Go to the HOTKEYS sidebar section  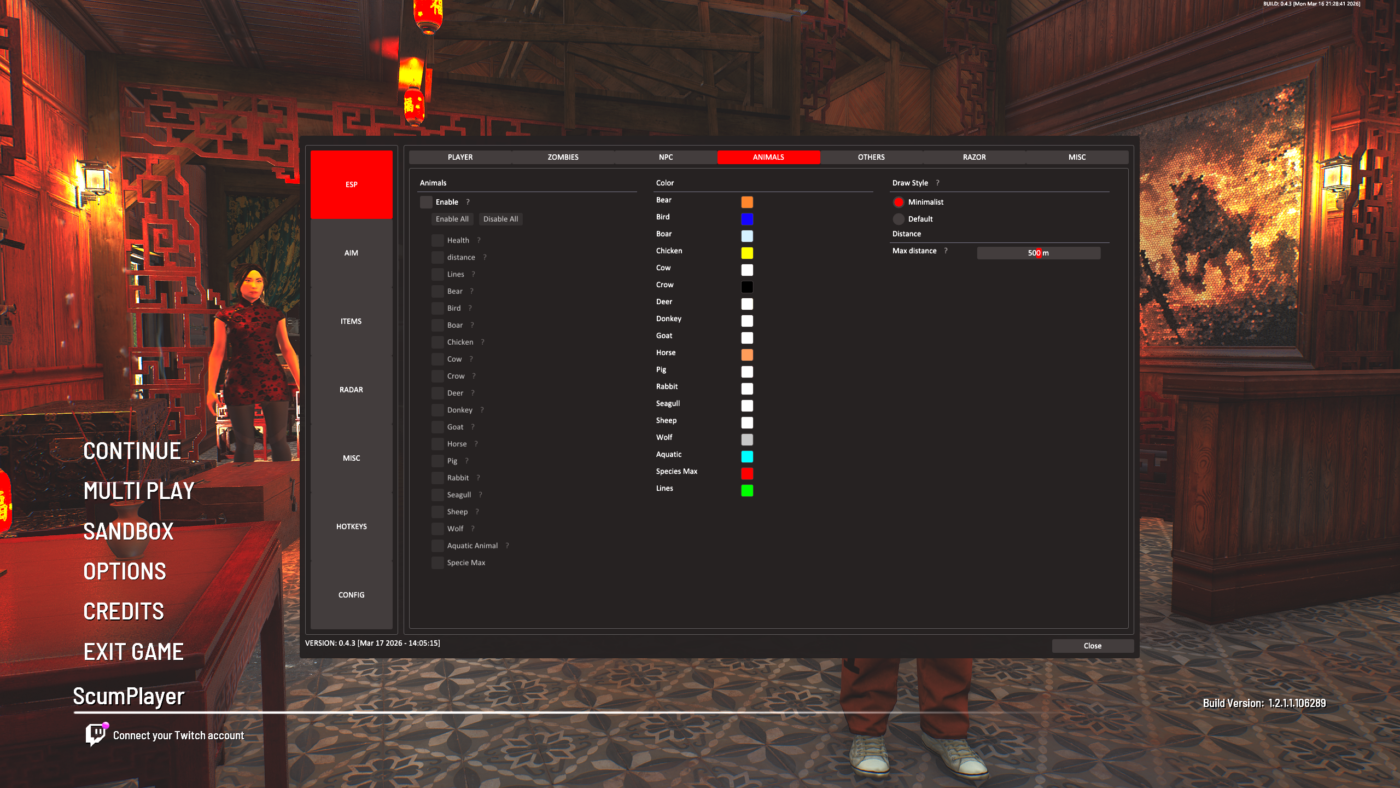(x=351, y=526)
